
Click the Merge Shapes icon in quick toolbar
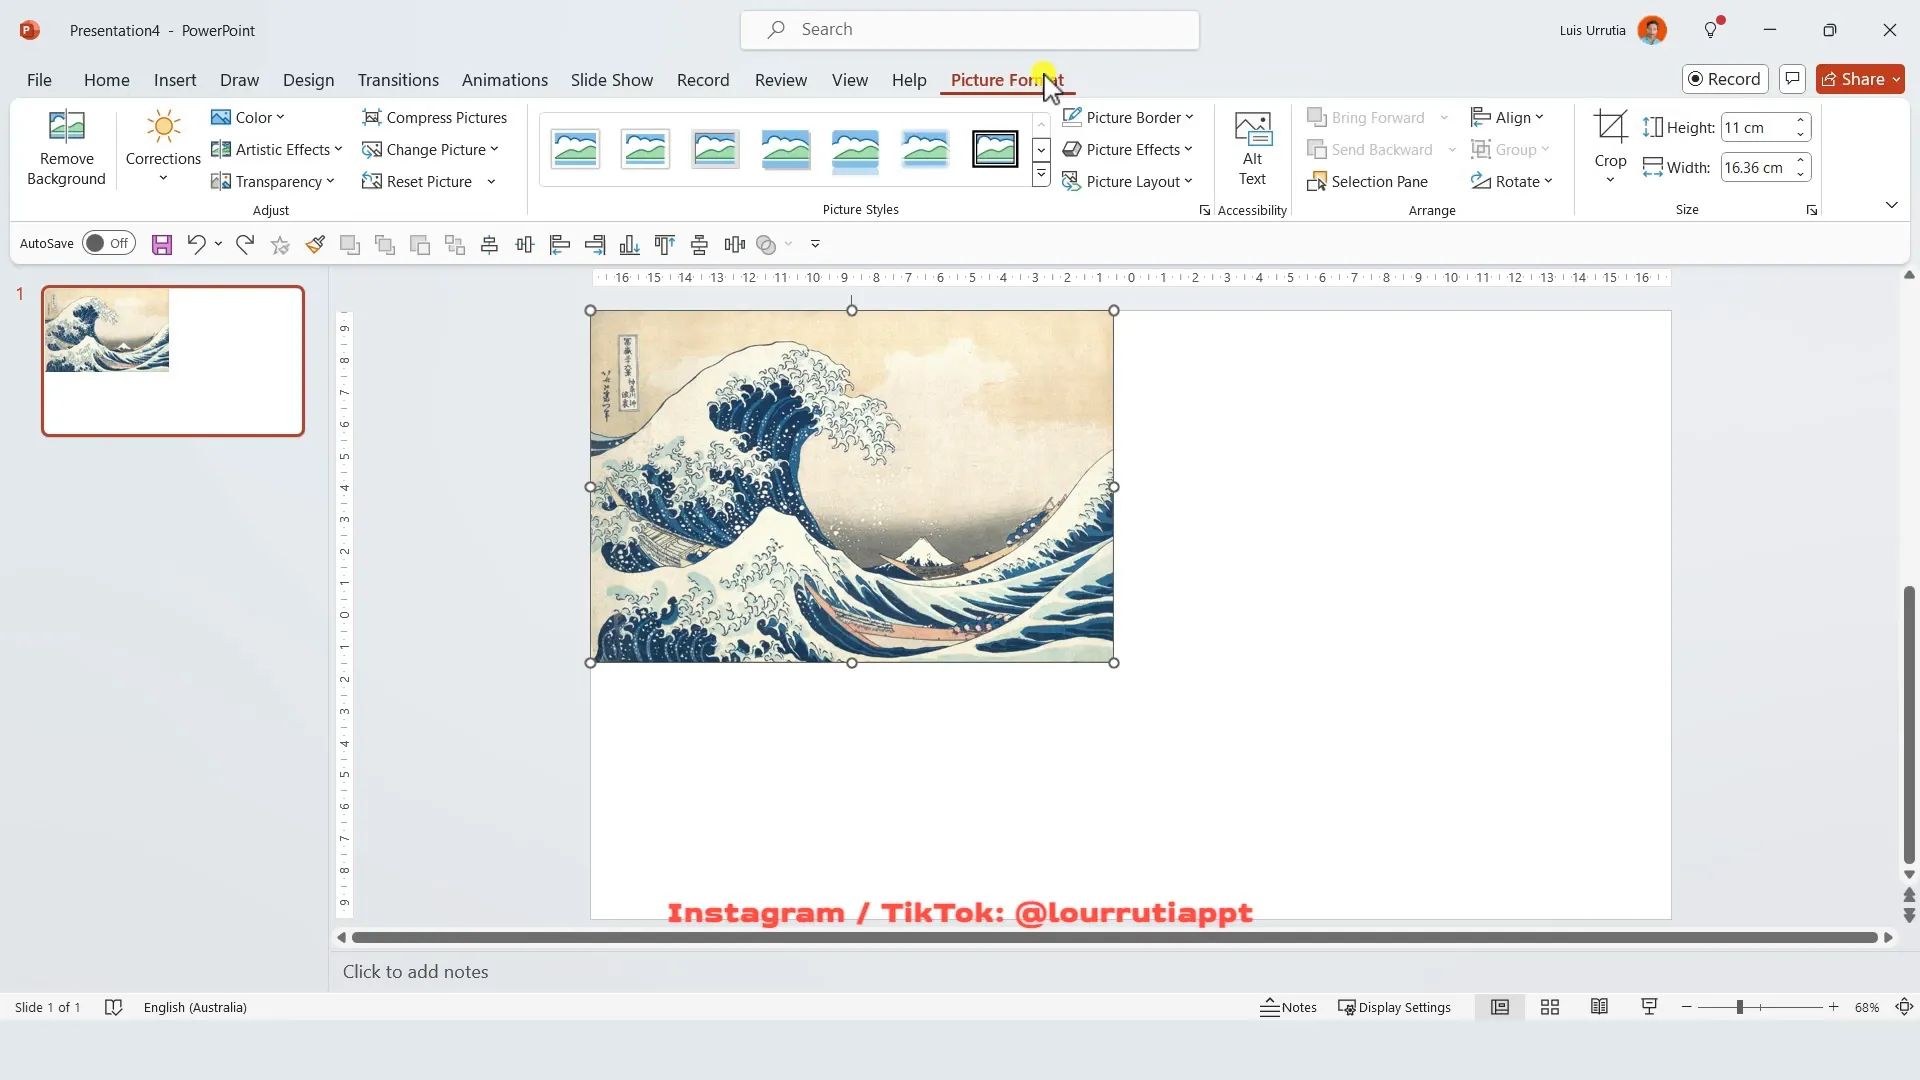coord(766,244)
